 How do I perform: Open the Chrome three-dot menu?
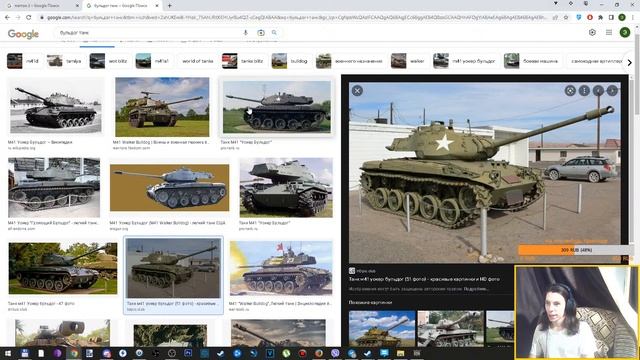[633, 18]
